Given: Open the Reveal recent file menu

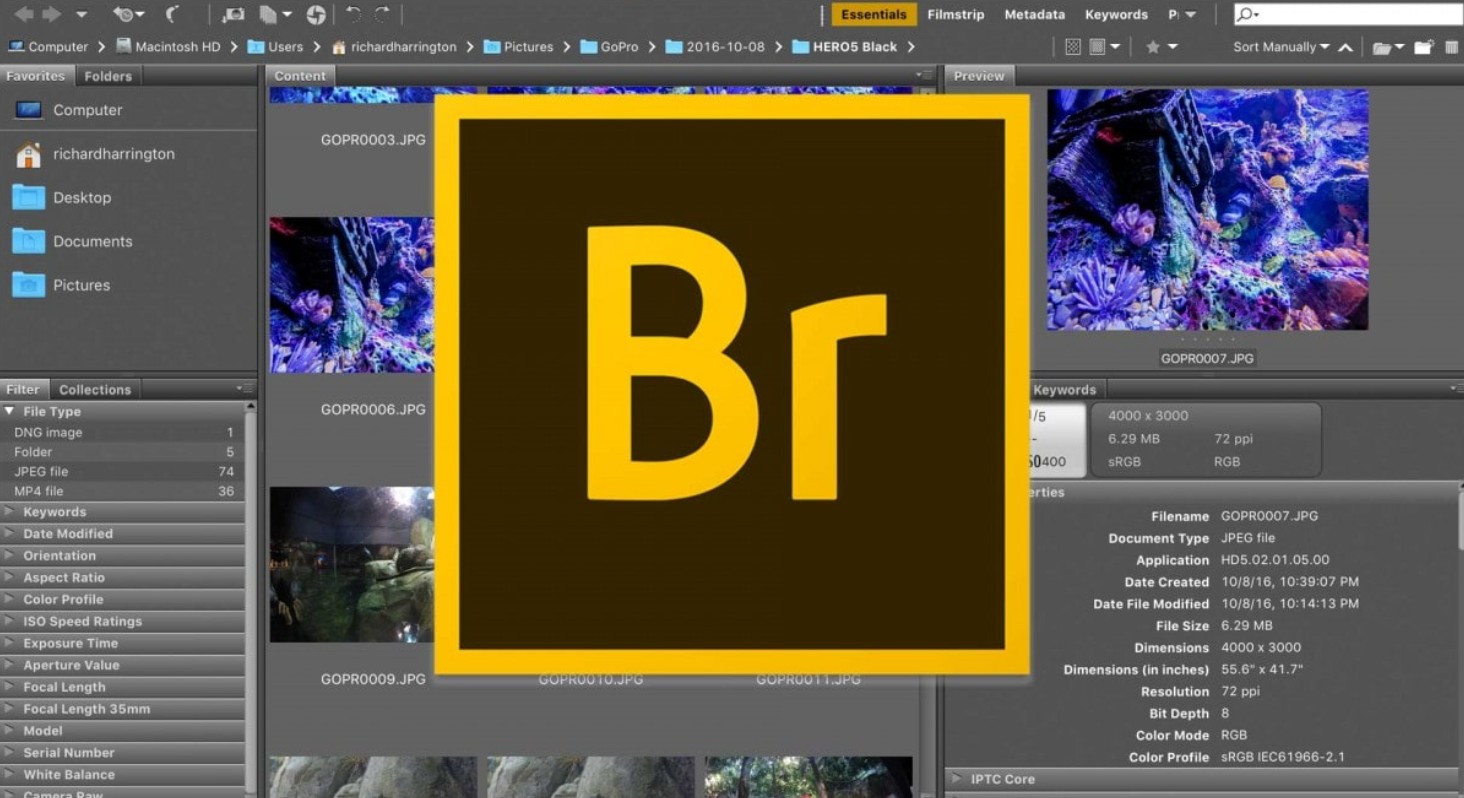Looking at the screenshot, I should pos(129,15).
